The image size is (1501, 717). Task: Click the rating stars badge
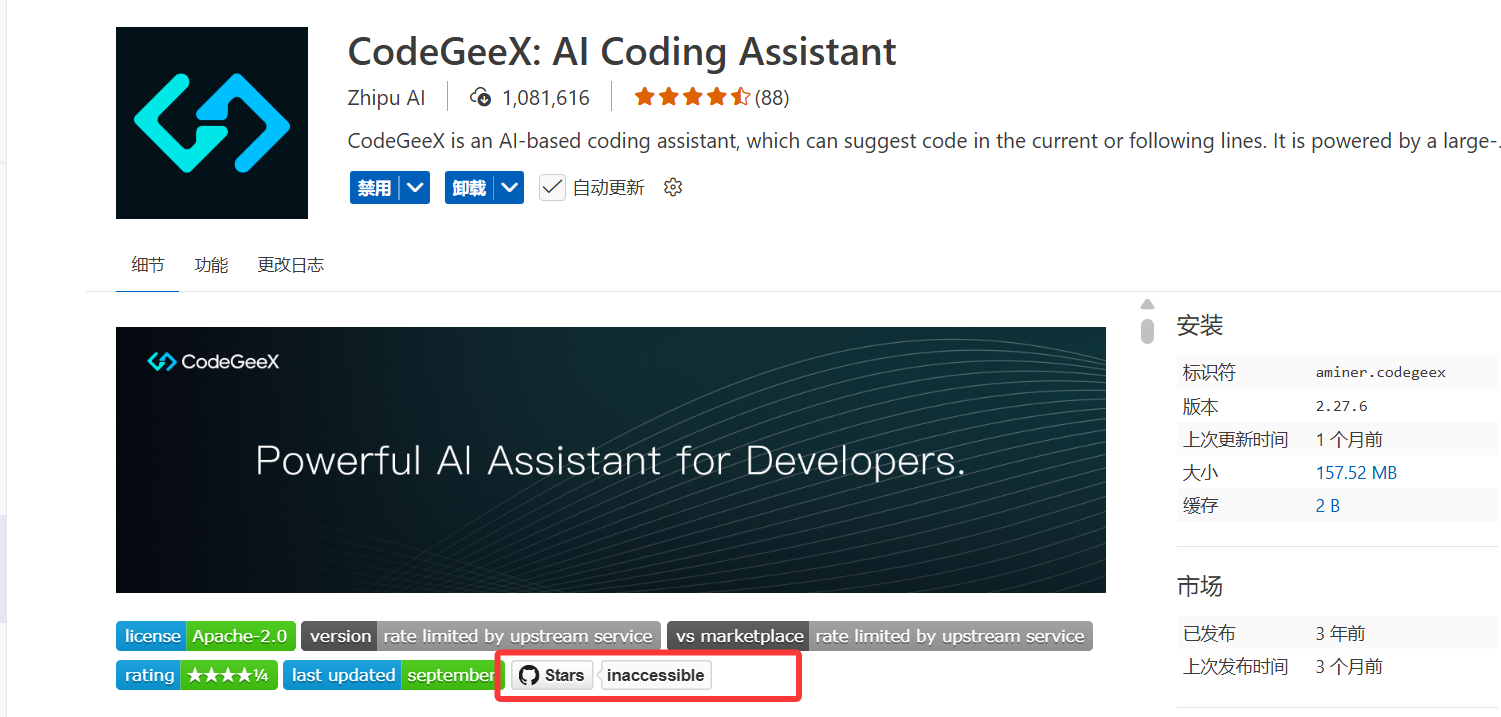197,675
